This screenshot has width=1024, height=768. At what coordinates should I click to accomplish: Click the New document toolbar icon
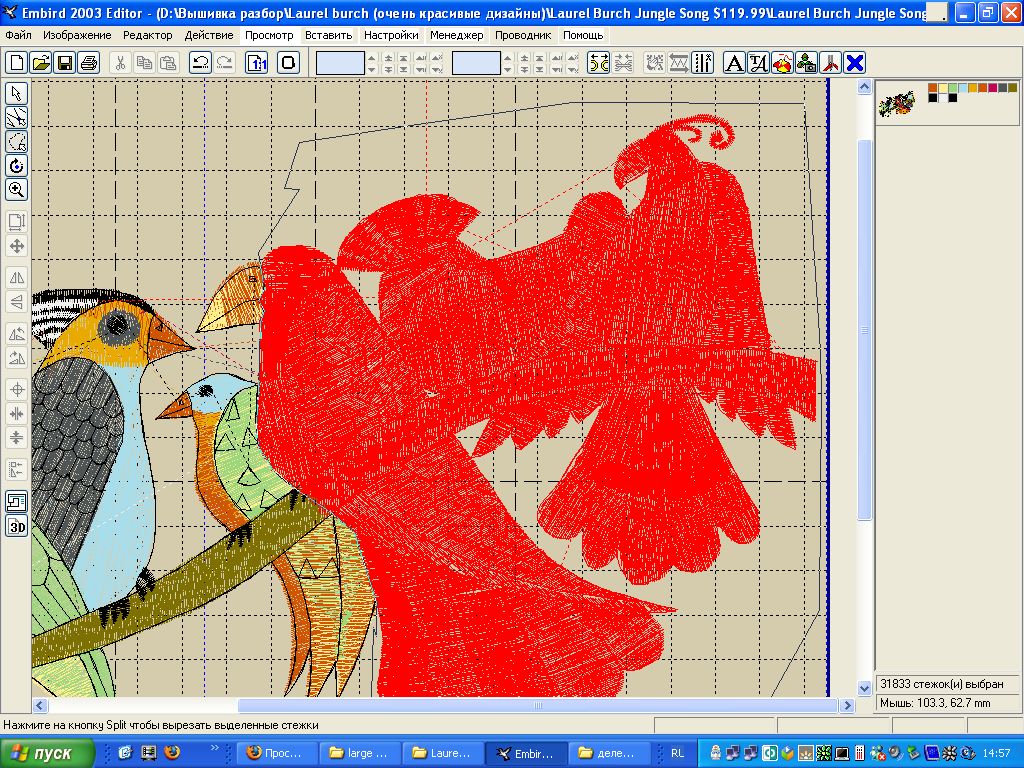(x=16, y=63)
